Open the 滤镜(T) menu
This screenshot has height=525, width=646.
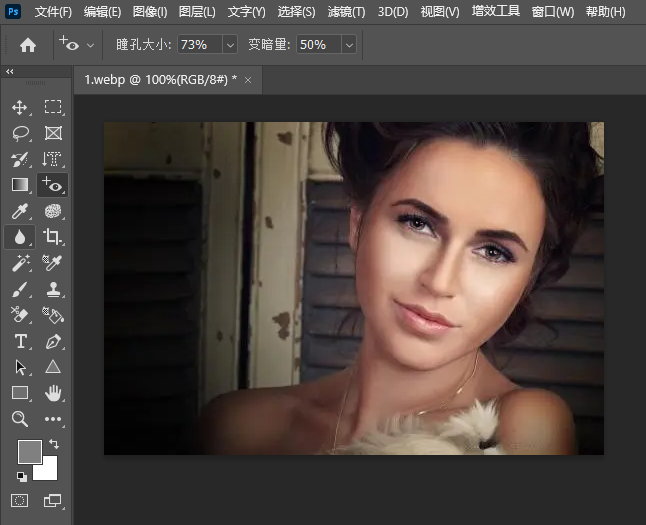pyautogui.click(x=346, y=12)
